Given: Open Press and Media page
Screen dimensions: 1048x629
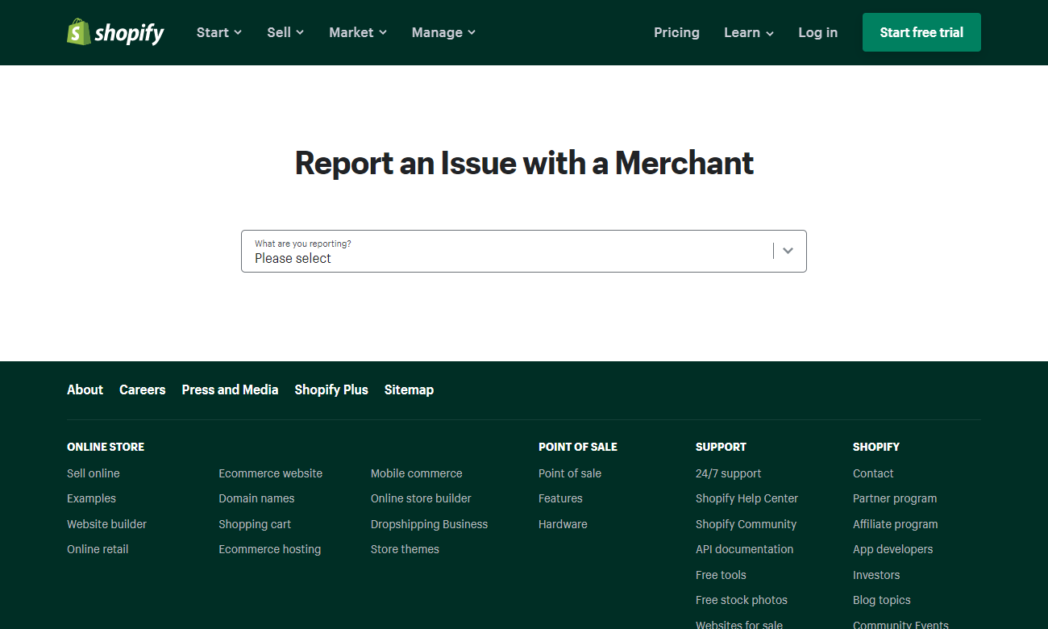Looking at the screenshot, I should point(230,390).
